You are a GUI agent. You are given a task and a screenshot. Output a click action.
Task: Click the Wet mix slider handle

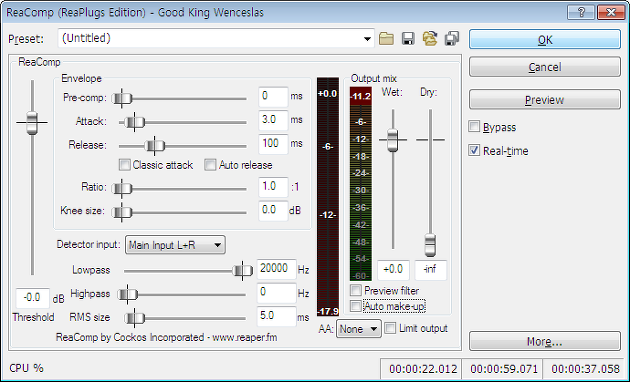click(393, 140)
